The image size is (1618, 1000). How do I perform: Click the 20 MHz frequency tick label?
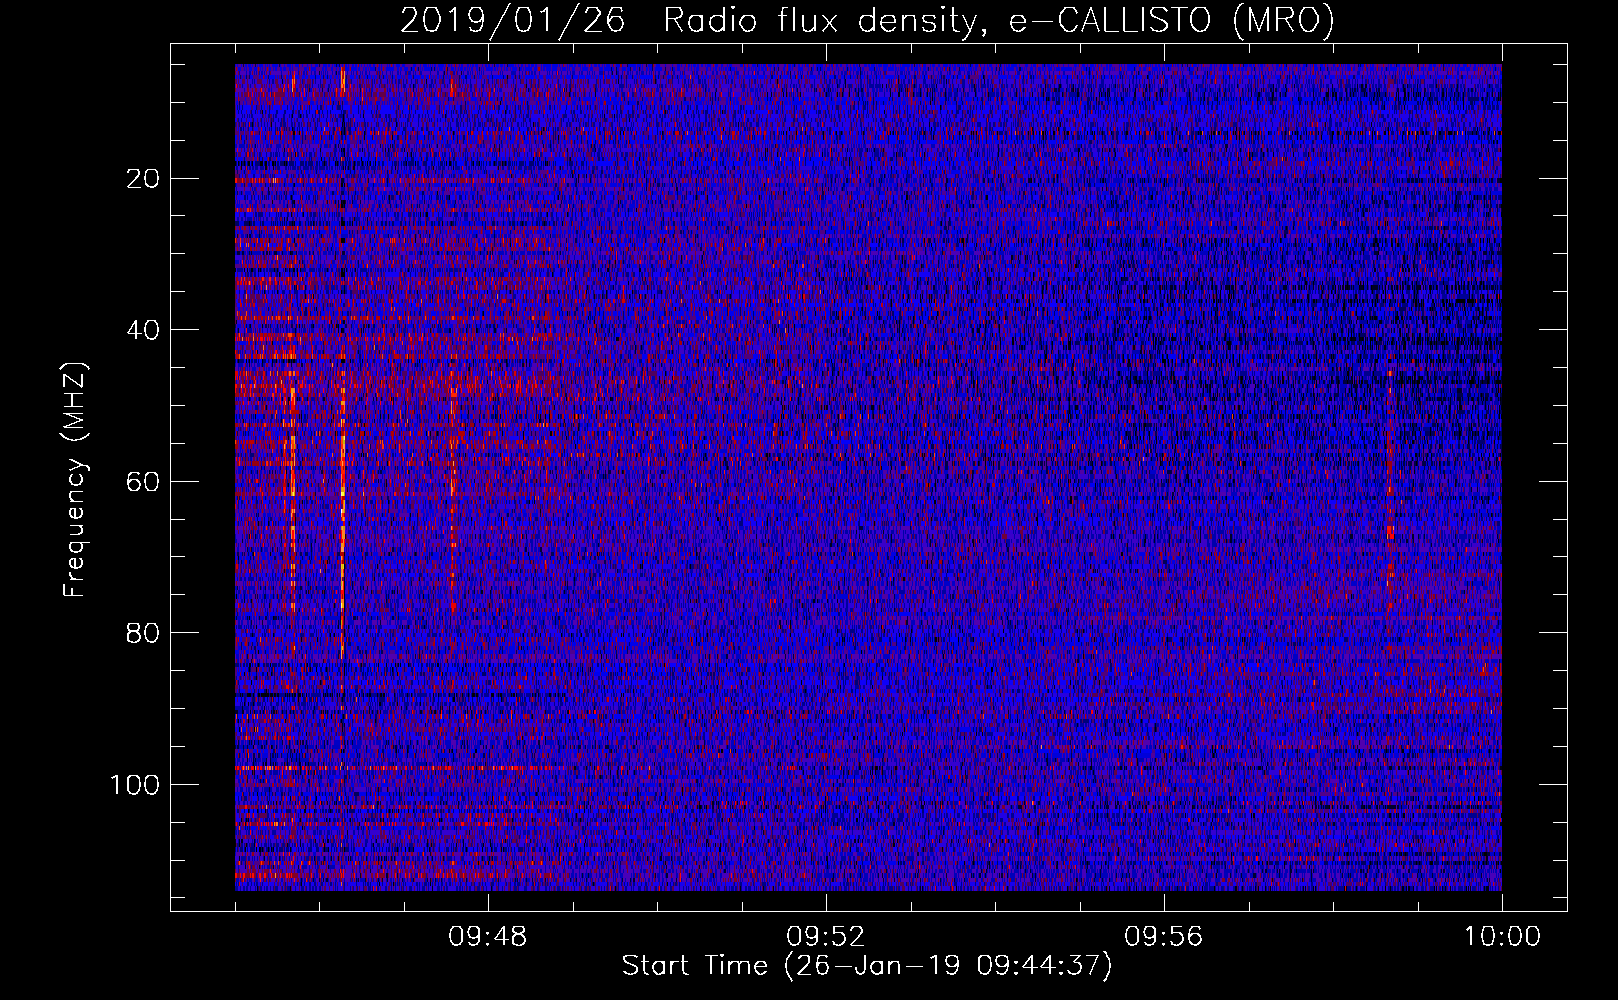(x=144, y=178)
